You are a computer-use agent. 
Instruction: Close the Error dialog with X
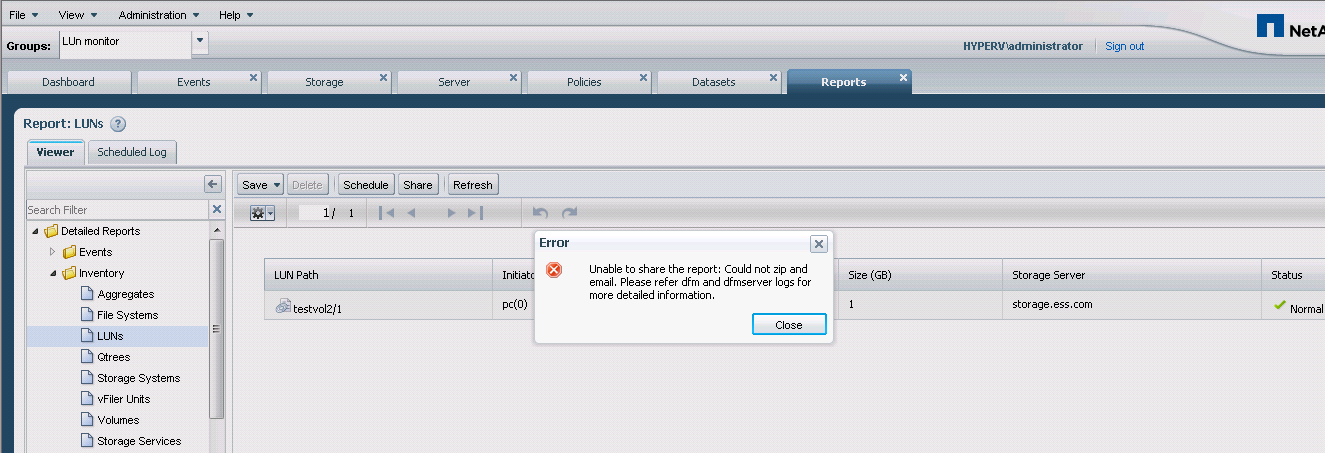818,244
